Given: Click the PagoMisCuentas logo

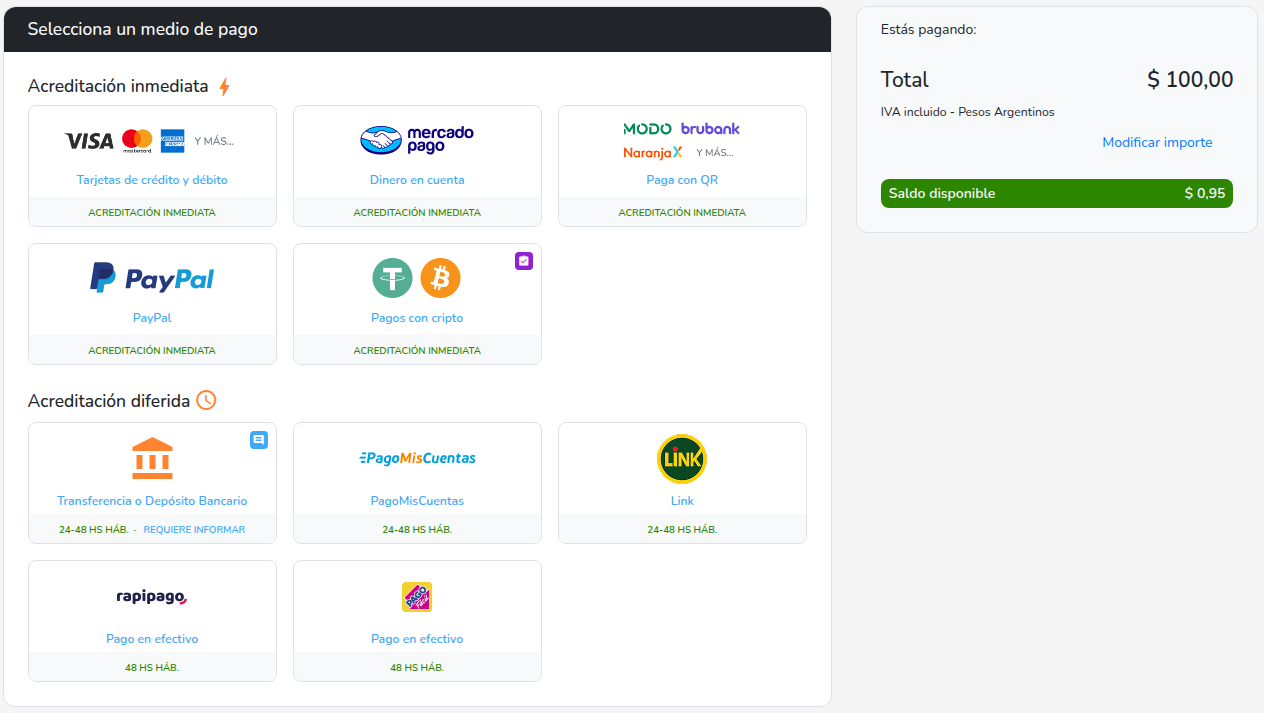Looking at the screenshot, I should pos(417,458).
